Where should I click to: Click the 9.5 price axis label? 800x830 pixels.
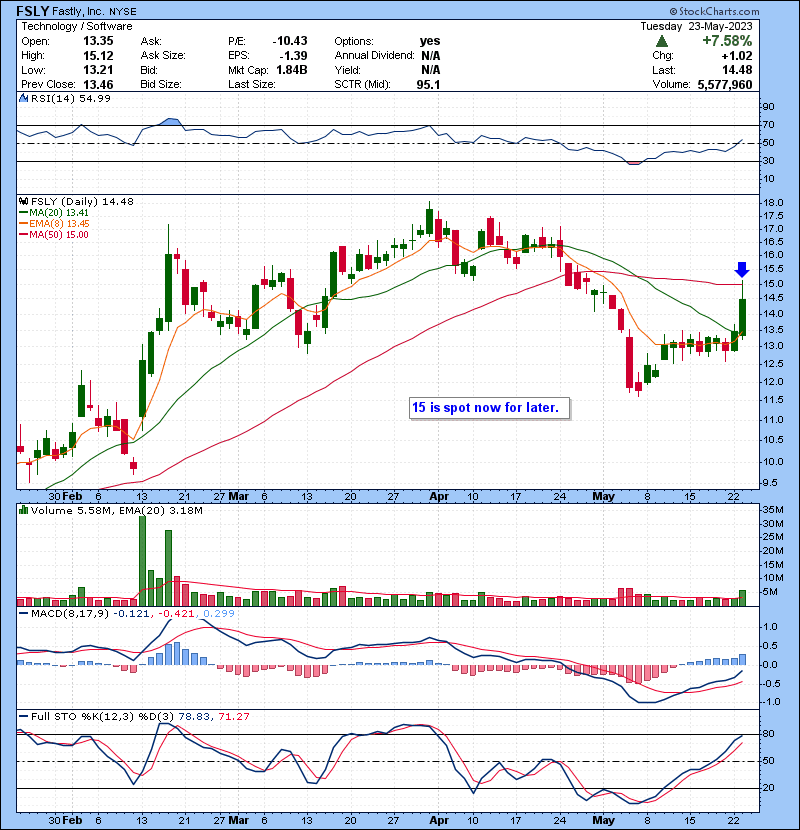pos(770,483)
